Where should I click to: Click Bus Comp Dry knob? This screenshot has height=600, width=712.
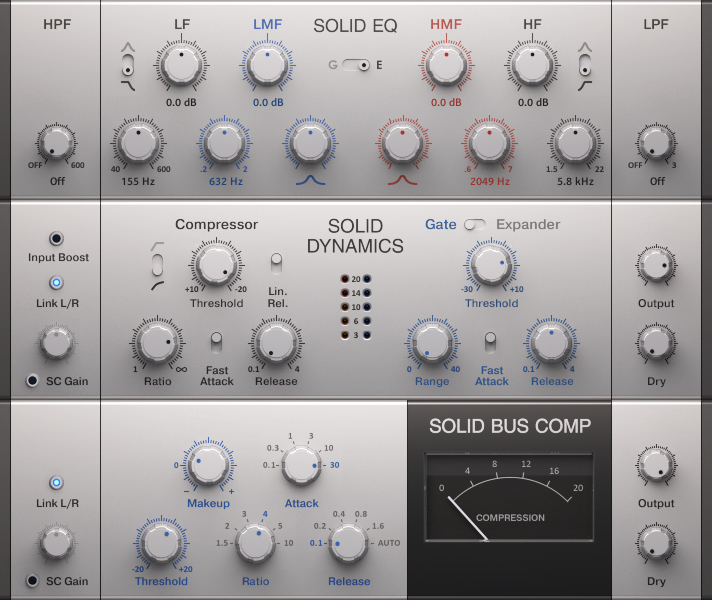tap(656, 543)
